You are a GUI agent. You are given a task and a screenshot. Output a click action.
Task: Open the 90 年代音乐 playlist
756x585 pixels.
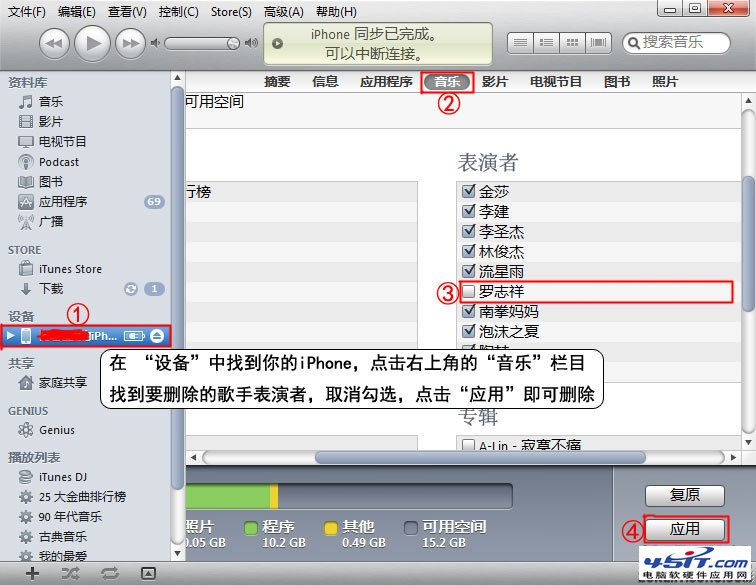70,517
